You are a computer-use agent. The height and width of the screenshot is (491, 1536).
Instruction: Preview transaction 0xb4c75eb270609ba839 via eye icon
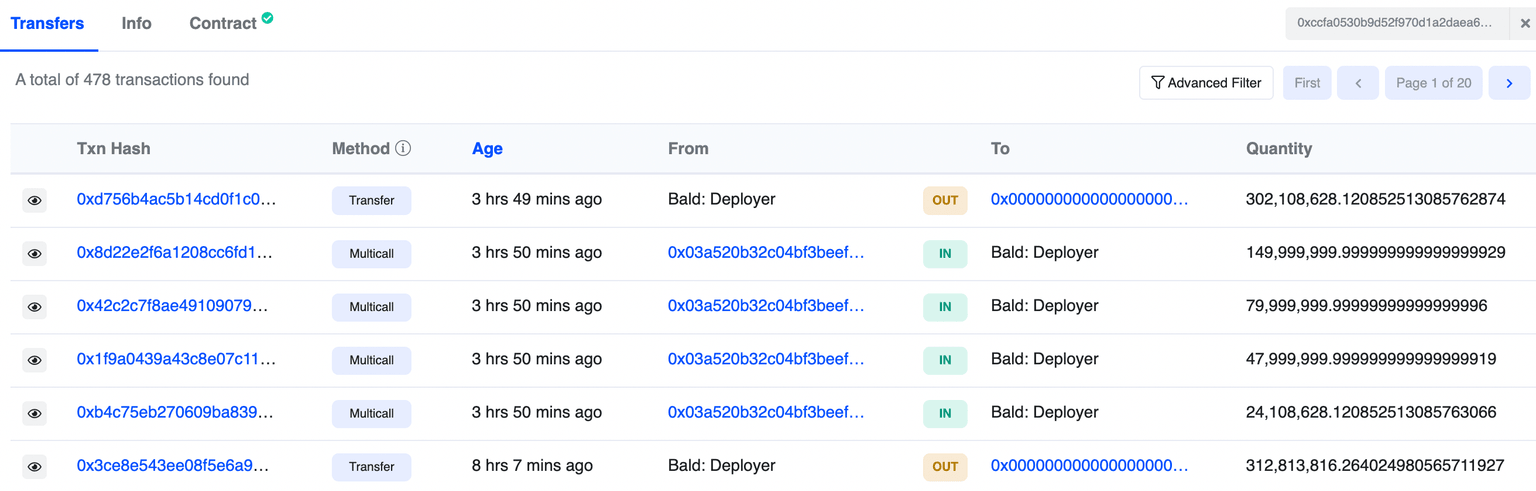[34, 413]
